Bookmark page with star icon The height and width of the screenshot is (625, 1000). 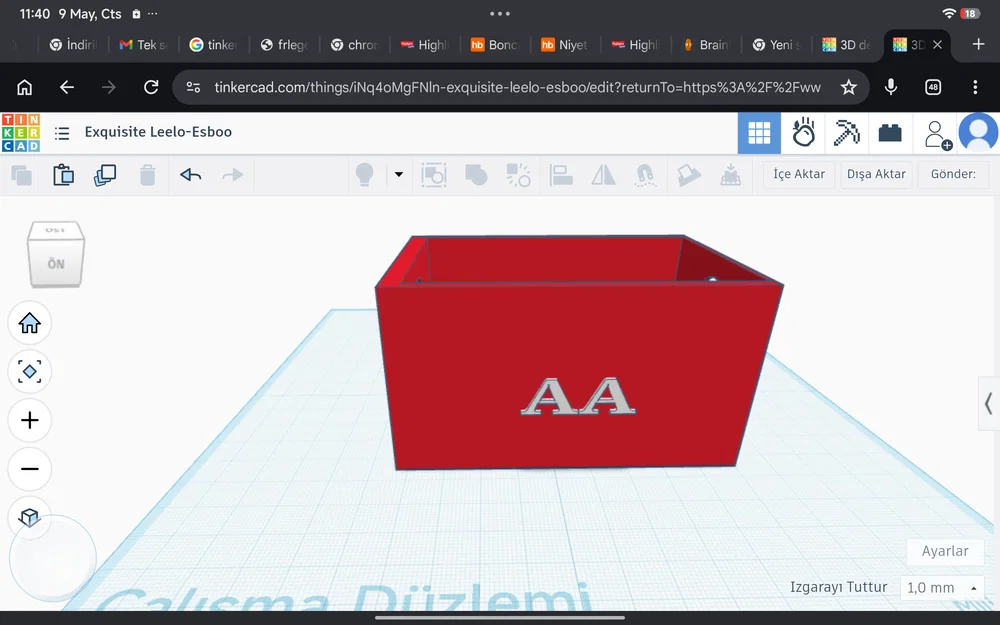click(848, 87)
